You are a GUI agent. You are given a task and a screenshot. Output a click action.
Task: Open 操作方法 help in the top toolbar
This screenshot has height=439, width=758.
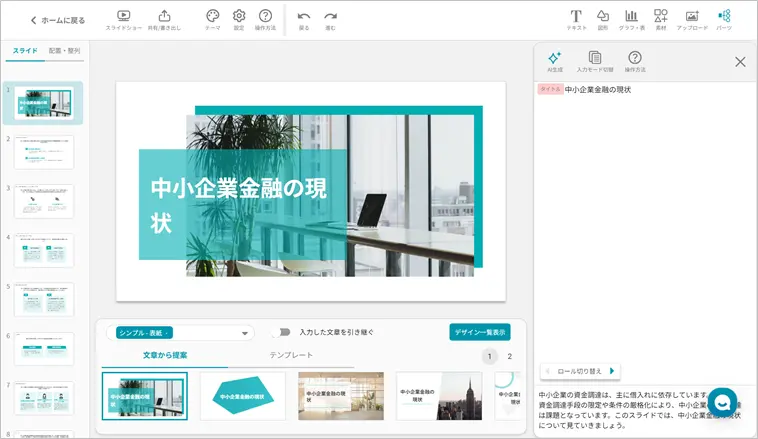pyautogui.click(x=265, y=20)
